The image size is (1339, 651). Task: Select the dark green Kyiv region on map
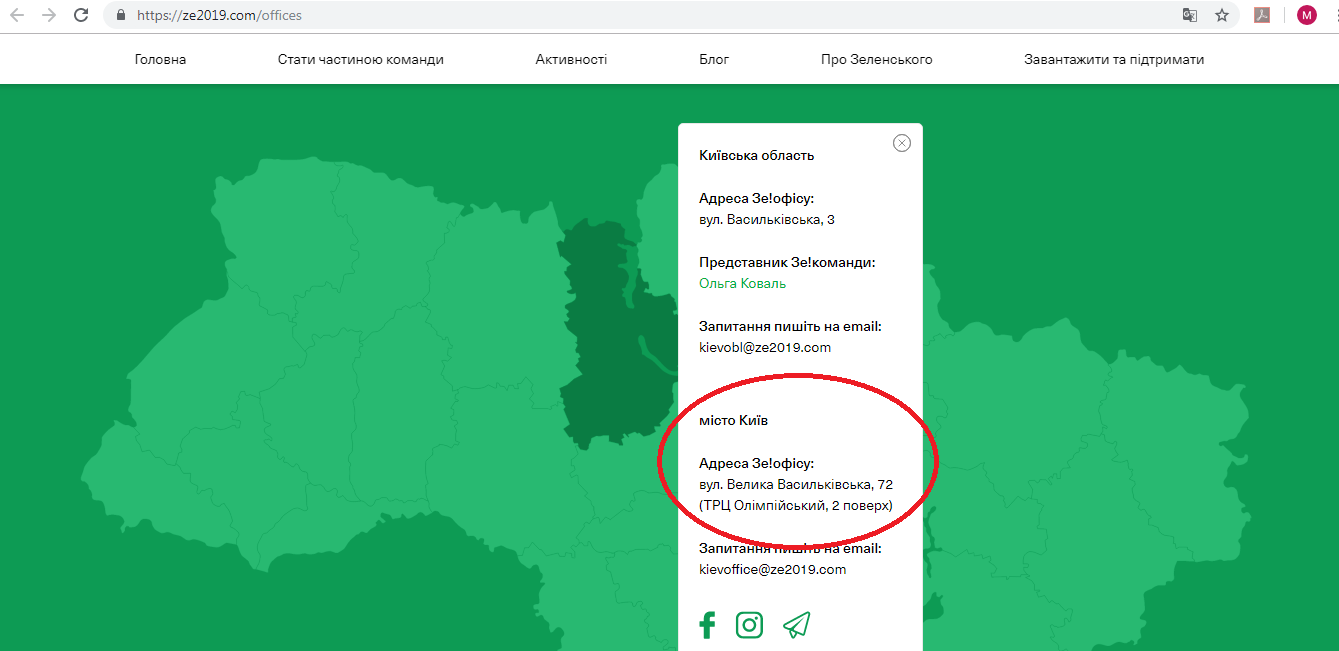[610, 340]
